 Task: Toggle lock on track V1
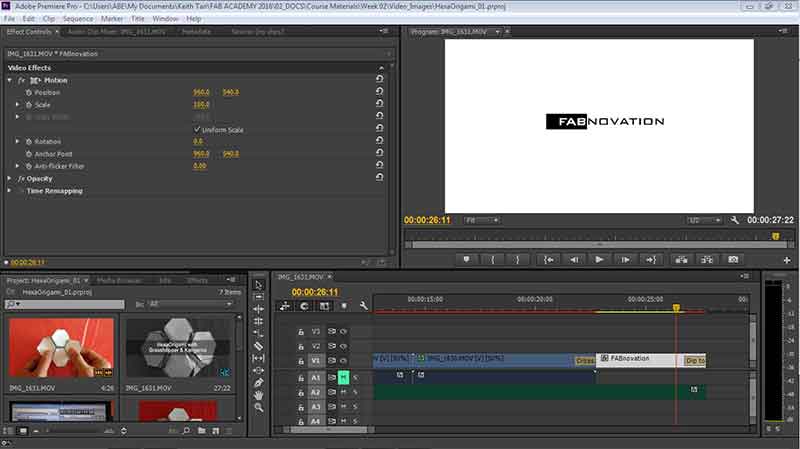point(301,361)
